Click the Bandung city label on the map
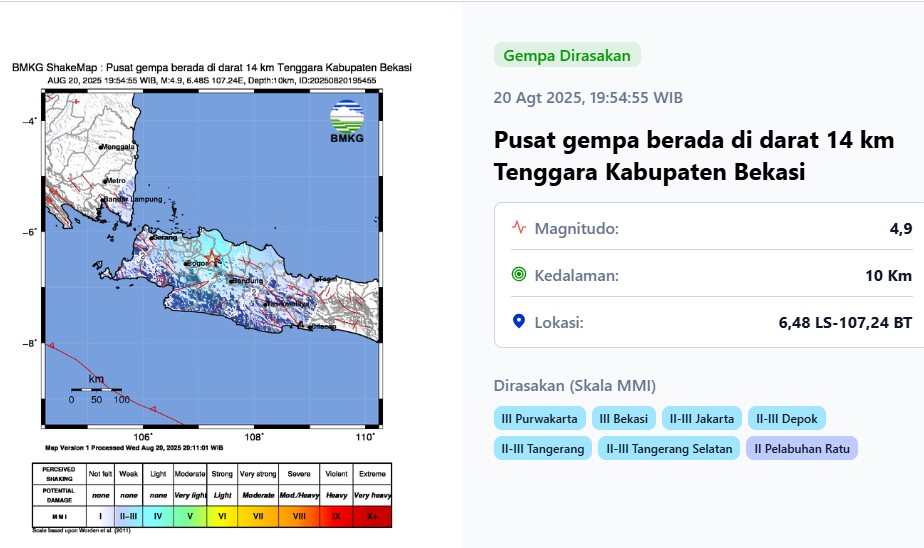Viewport: 924px width, 548px height. coord(246,281)
